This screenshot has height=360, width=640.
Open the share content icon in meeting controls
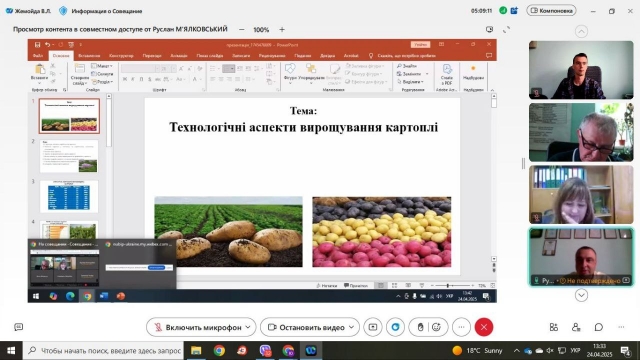tap(373, 327)
